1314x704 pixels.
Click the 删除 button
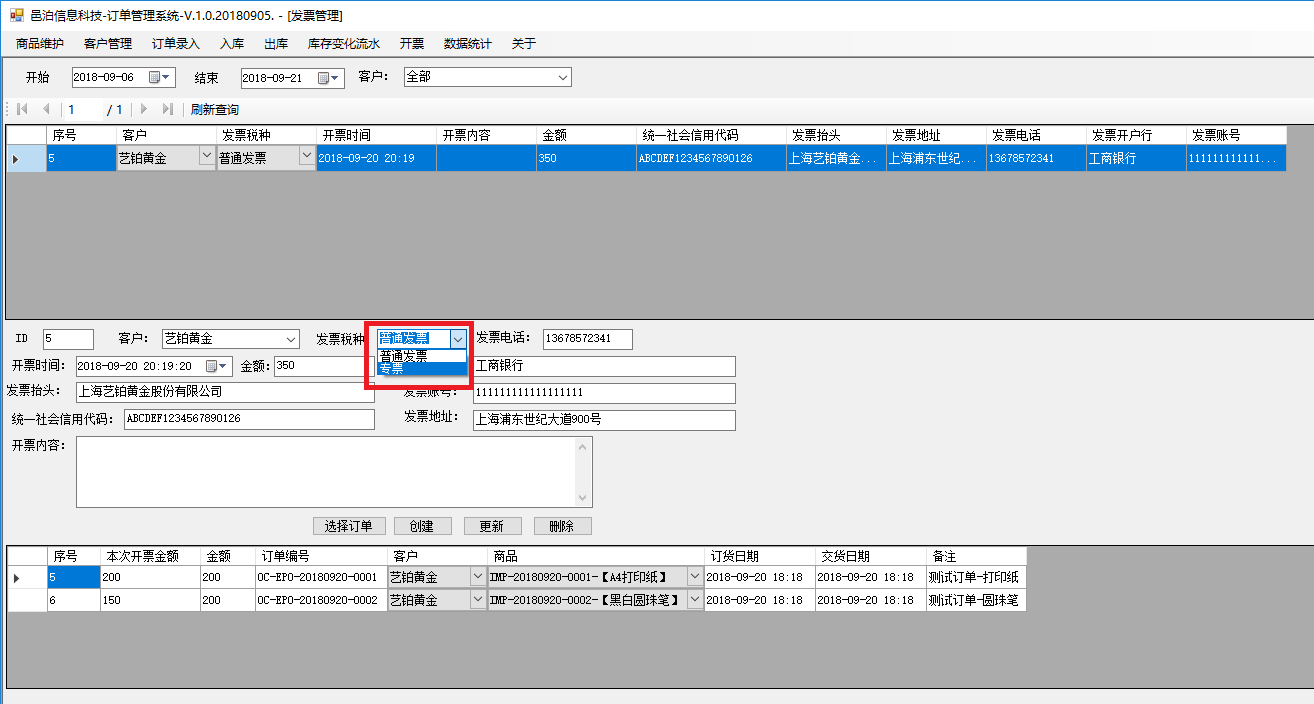[562, 526]
